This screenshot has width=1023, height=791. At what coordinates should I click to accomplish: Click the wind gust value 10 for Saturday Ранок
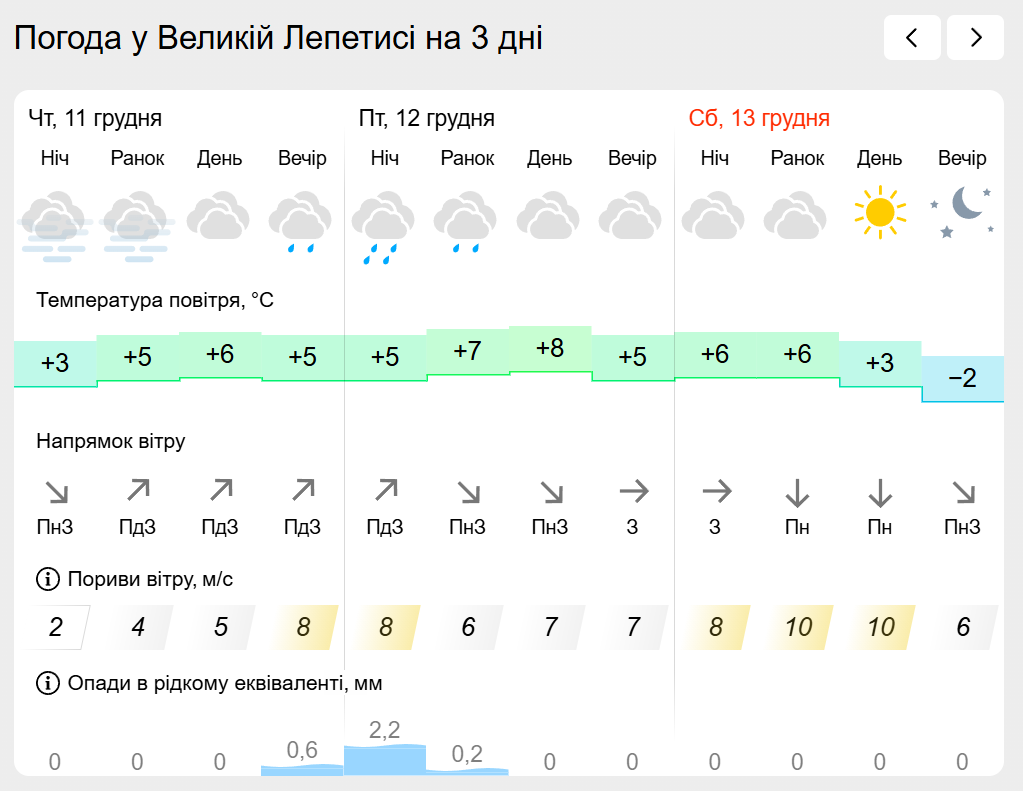pos(797,628)
